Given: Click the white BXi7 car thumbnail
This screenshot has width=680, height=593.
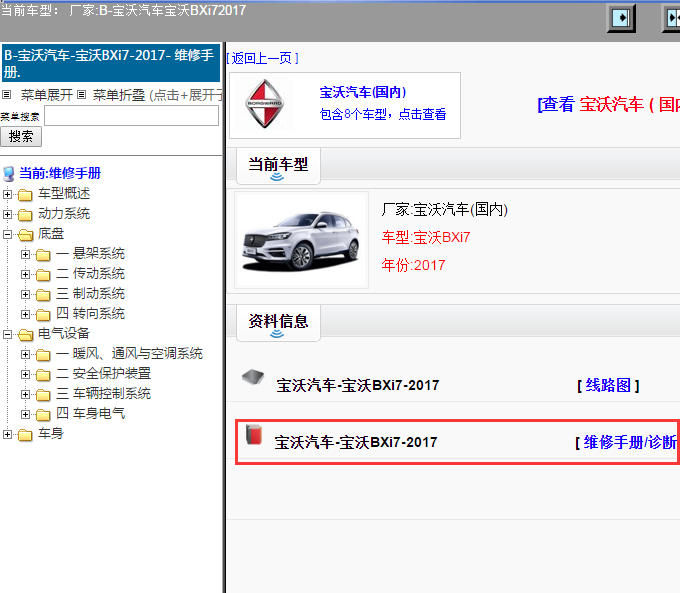Looking at the screenshot, I should (301, 240).
